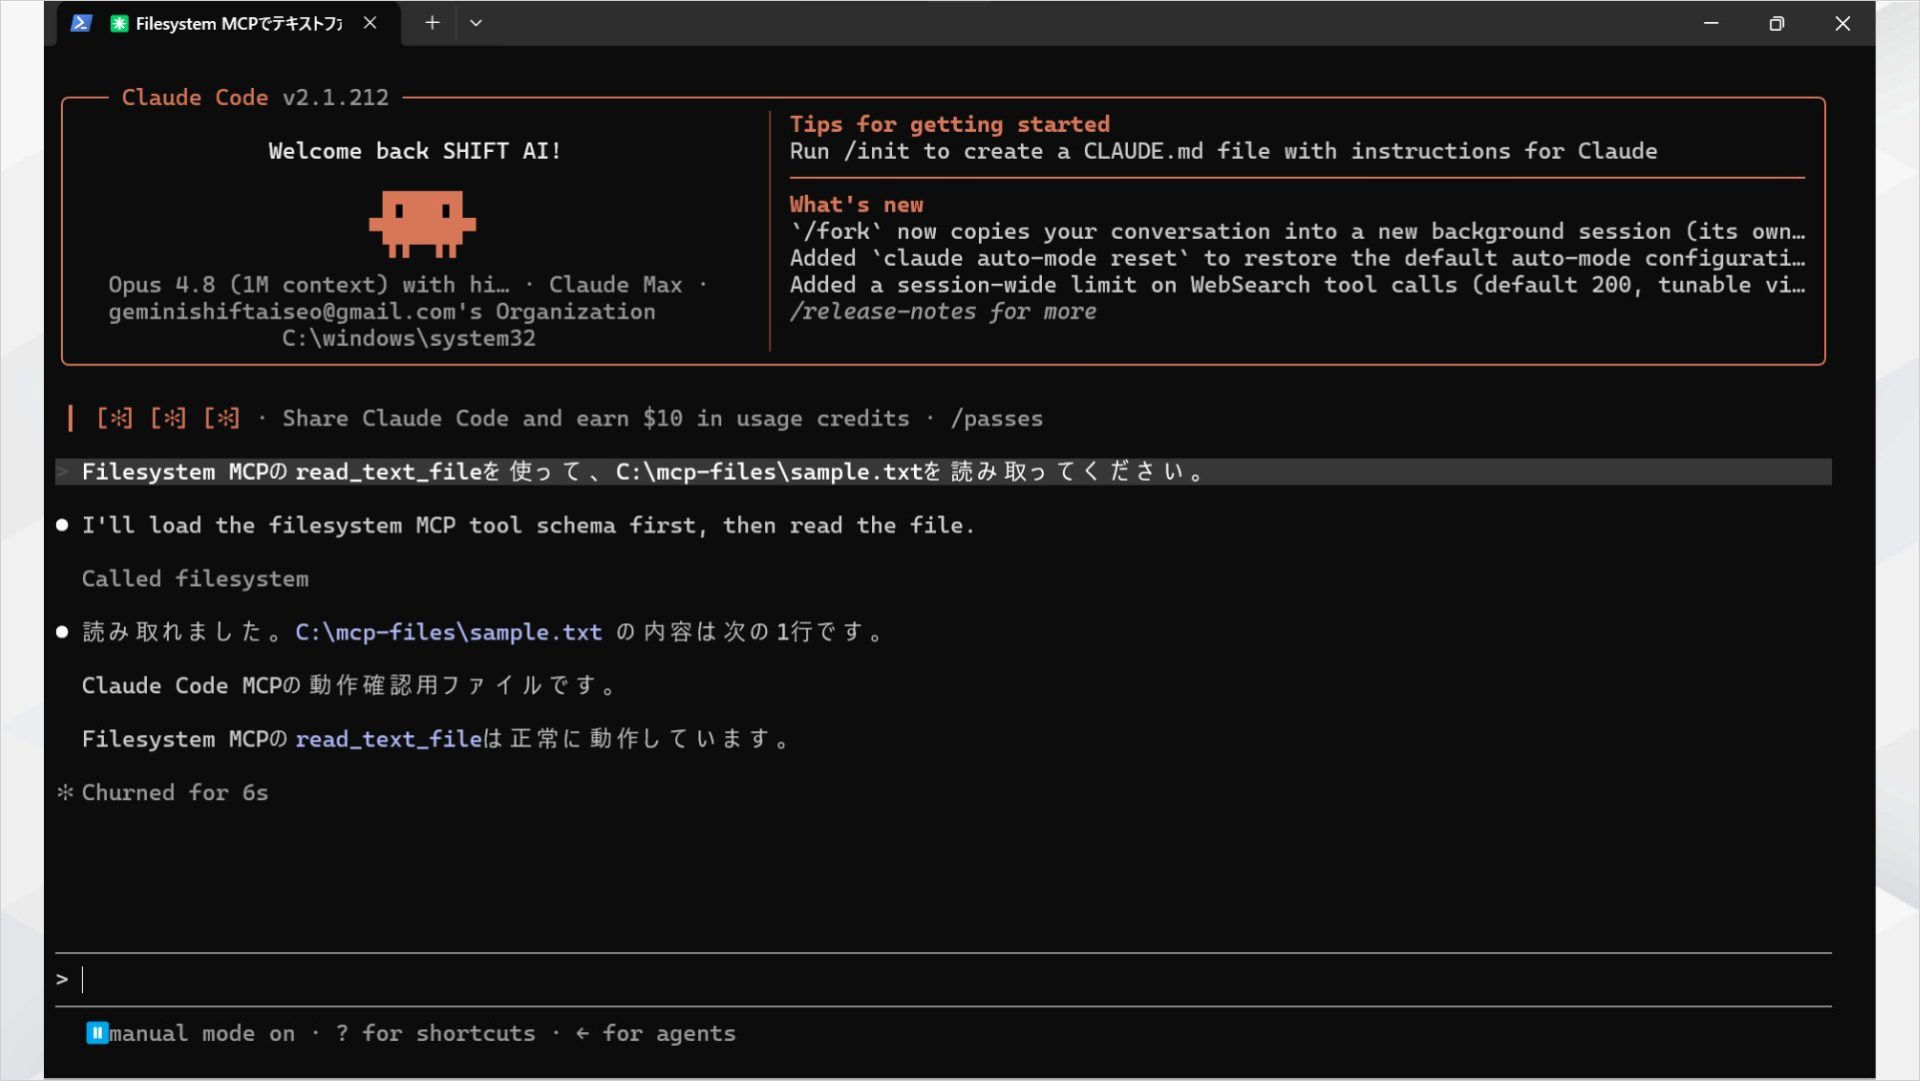
Task: Click the blue manual mode pause icon
Action: coord(97,1033)
